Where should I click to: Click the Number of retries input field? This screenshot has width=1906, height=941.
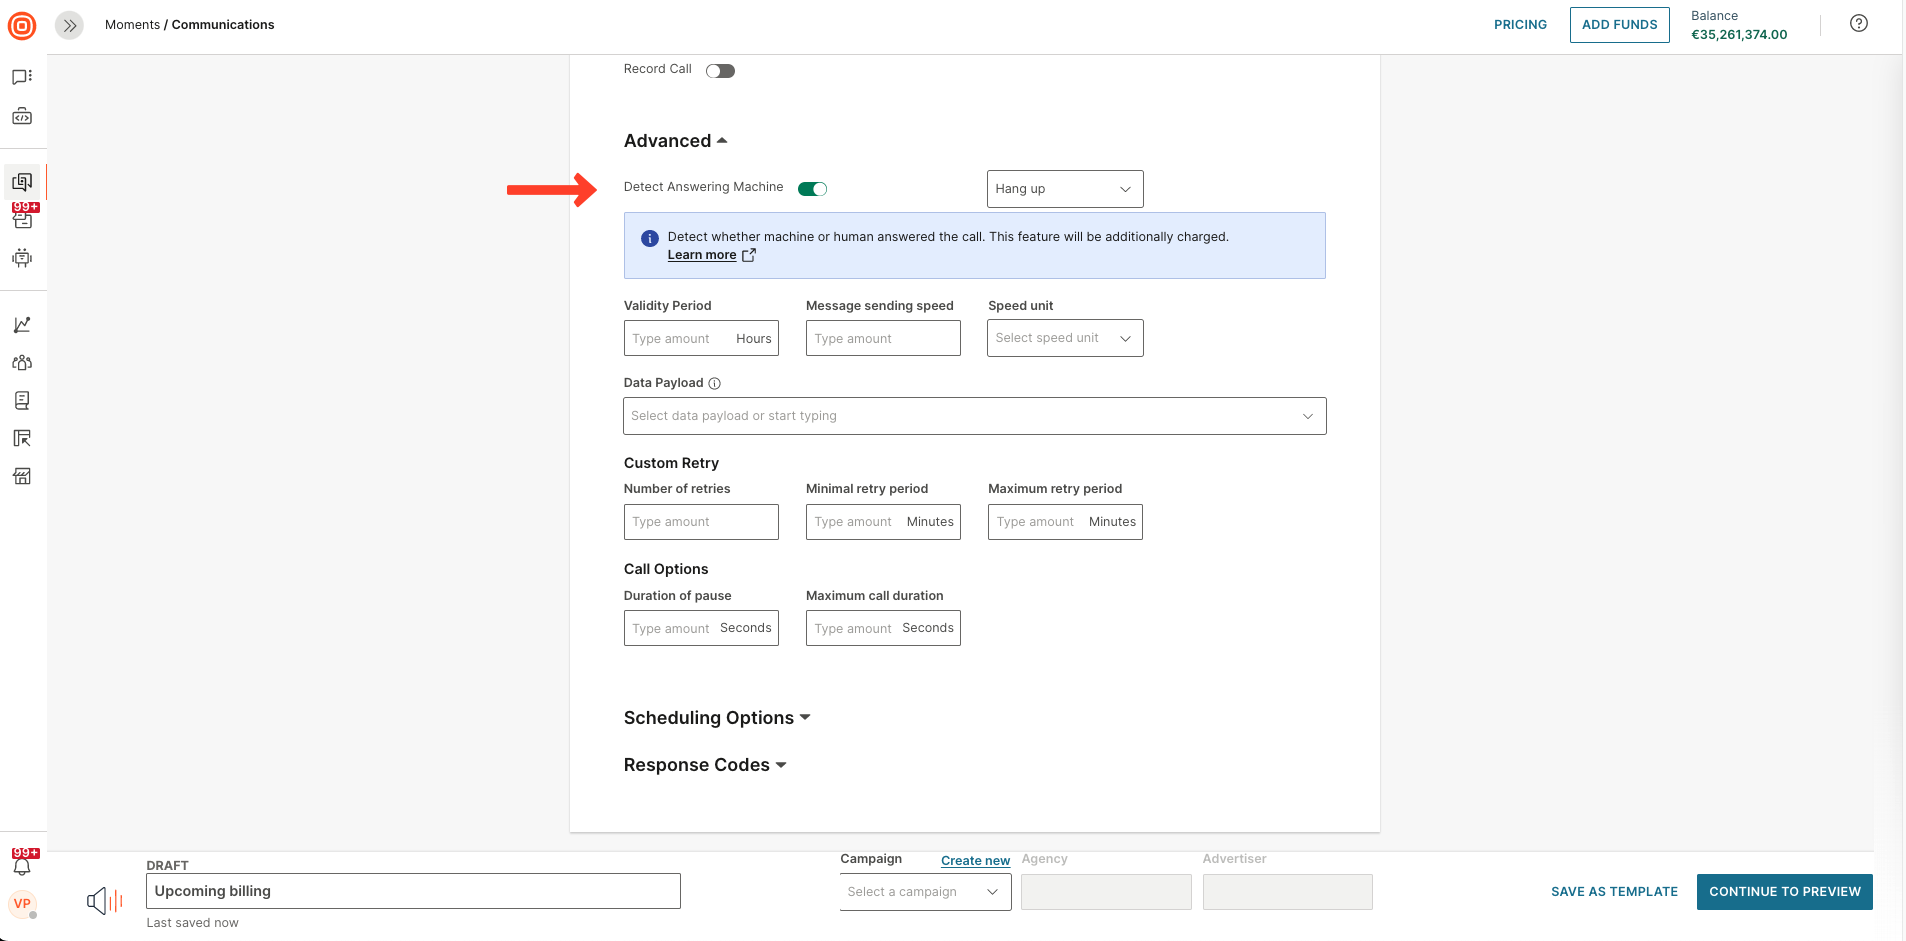coord(701,522)
